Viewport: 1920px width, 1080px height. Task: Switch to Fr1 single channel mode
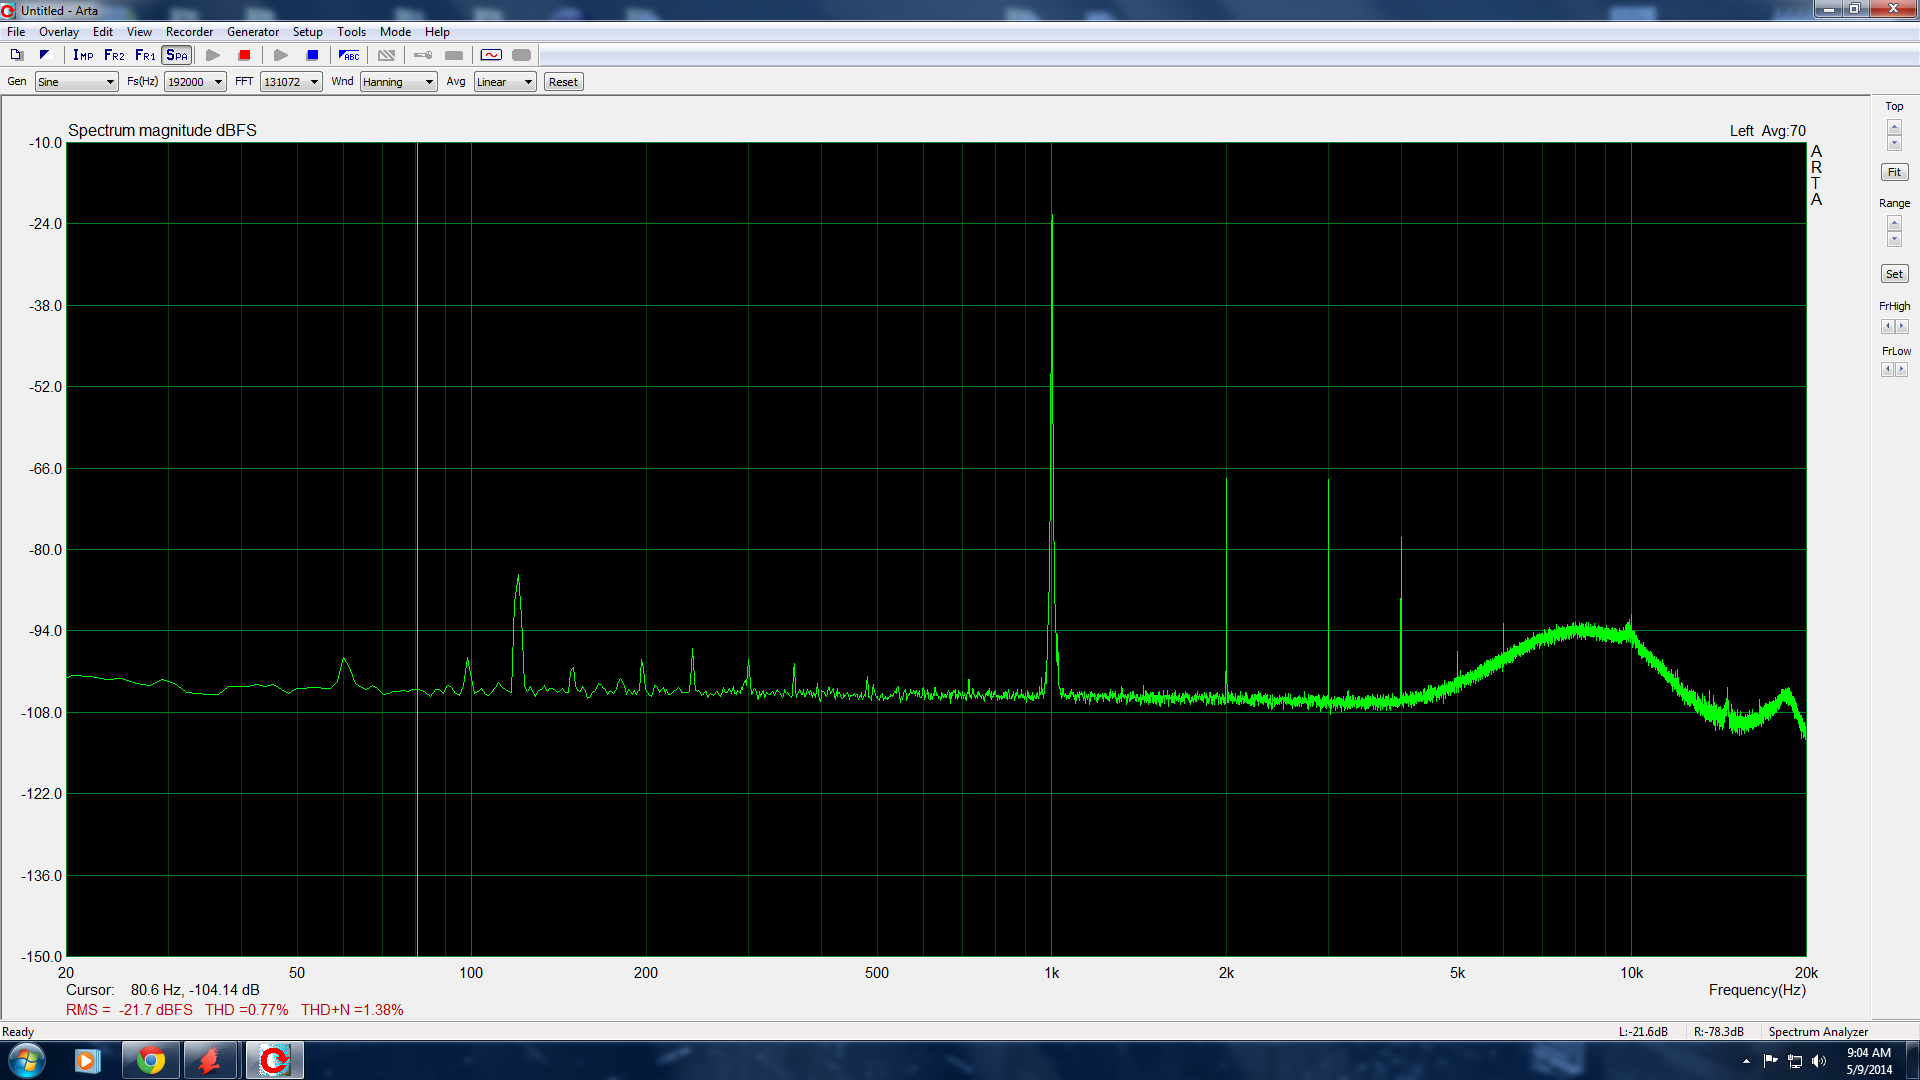(145, 55)
